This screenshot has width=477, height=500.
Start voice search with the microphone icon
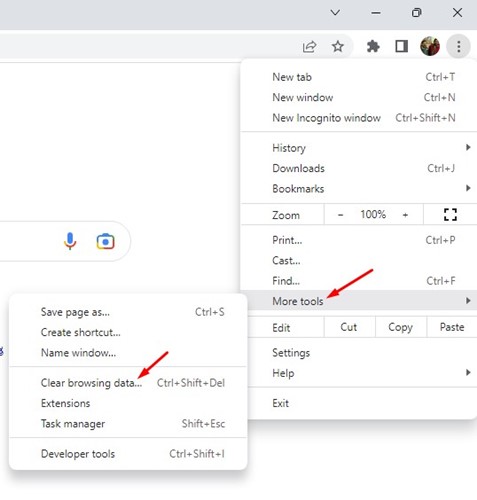[70, 241]
